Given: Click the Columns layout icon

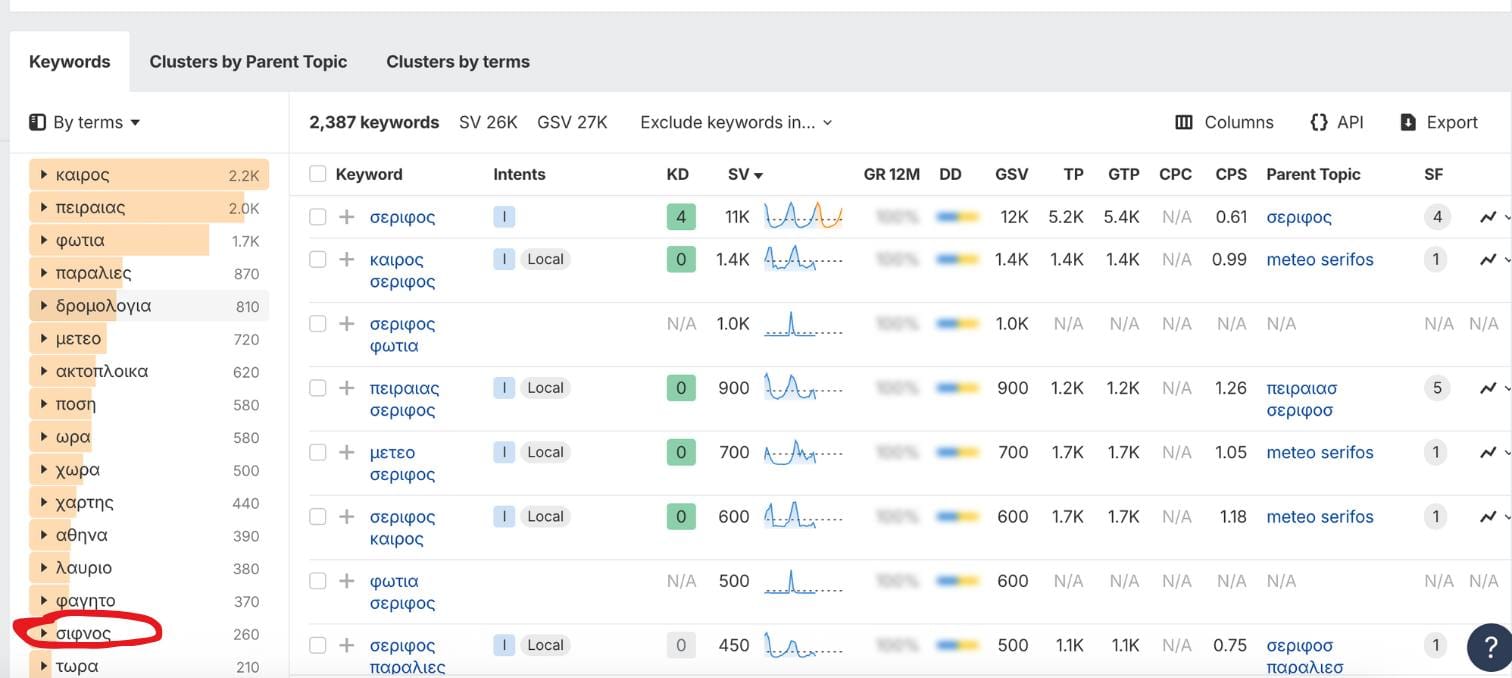Looking at the screenshot, I should 1184,122.
